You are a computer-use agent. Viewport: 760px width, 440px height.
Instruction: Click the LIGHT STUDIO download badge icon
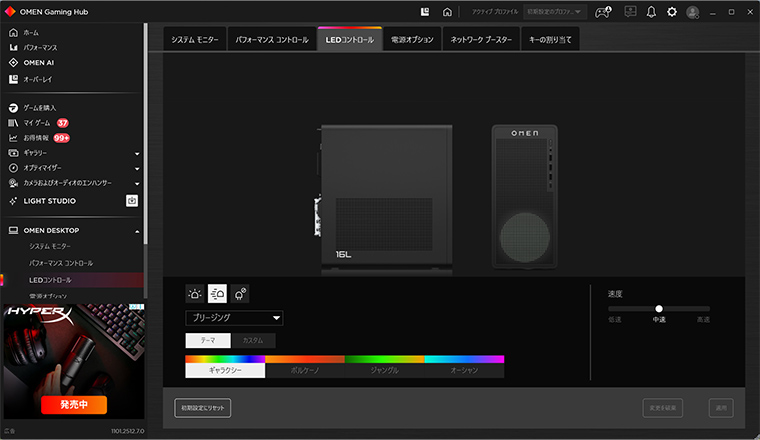(132, 201)
